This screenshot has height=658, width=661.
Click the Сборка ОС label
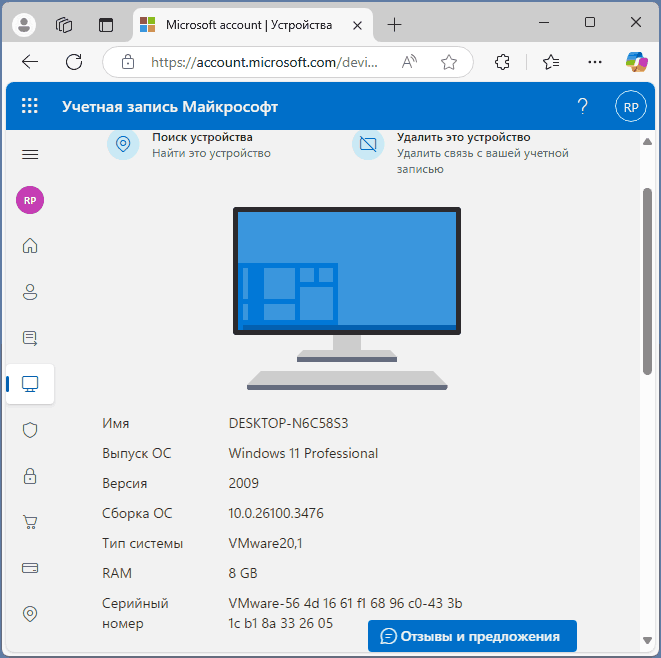pyautogui.click(x=137, y=513)
